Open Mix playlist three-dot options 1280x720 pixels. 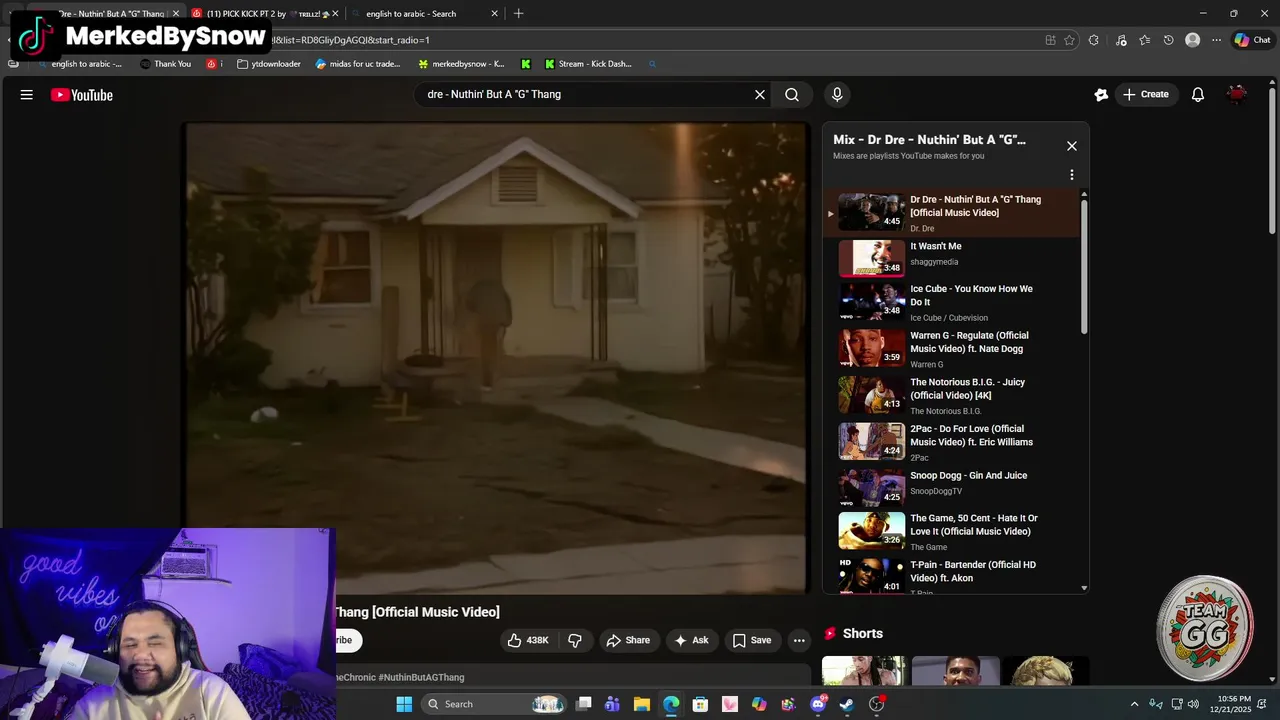(x=1072, y=175)
